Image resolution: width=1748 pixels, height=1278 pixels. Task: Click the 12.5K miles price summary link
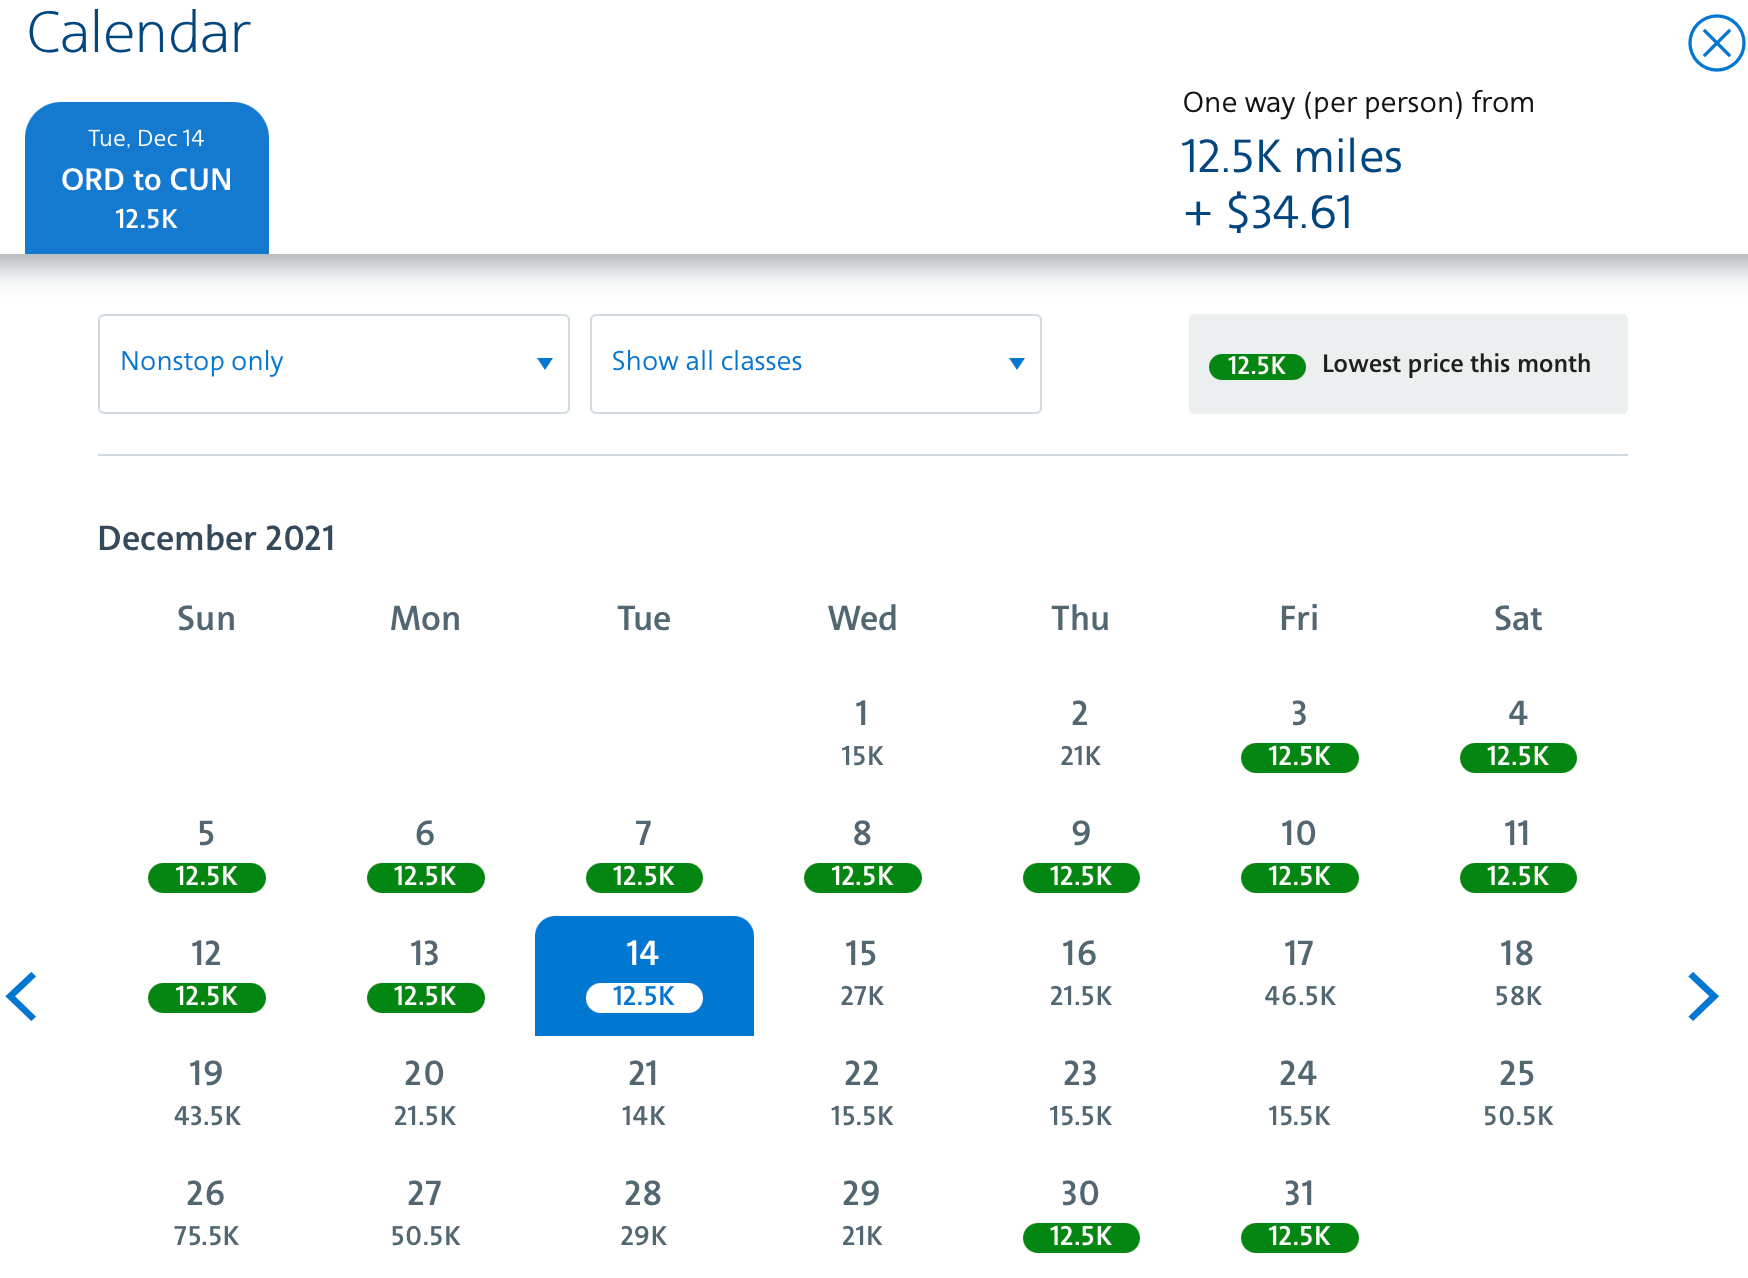click(x=1290, y=156)
